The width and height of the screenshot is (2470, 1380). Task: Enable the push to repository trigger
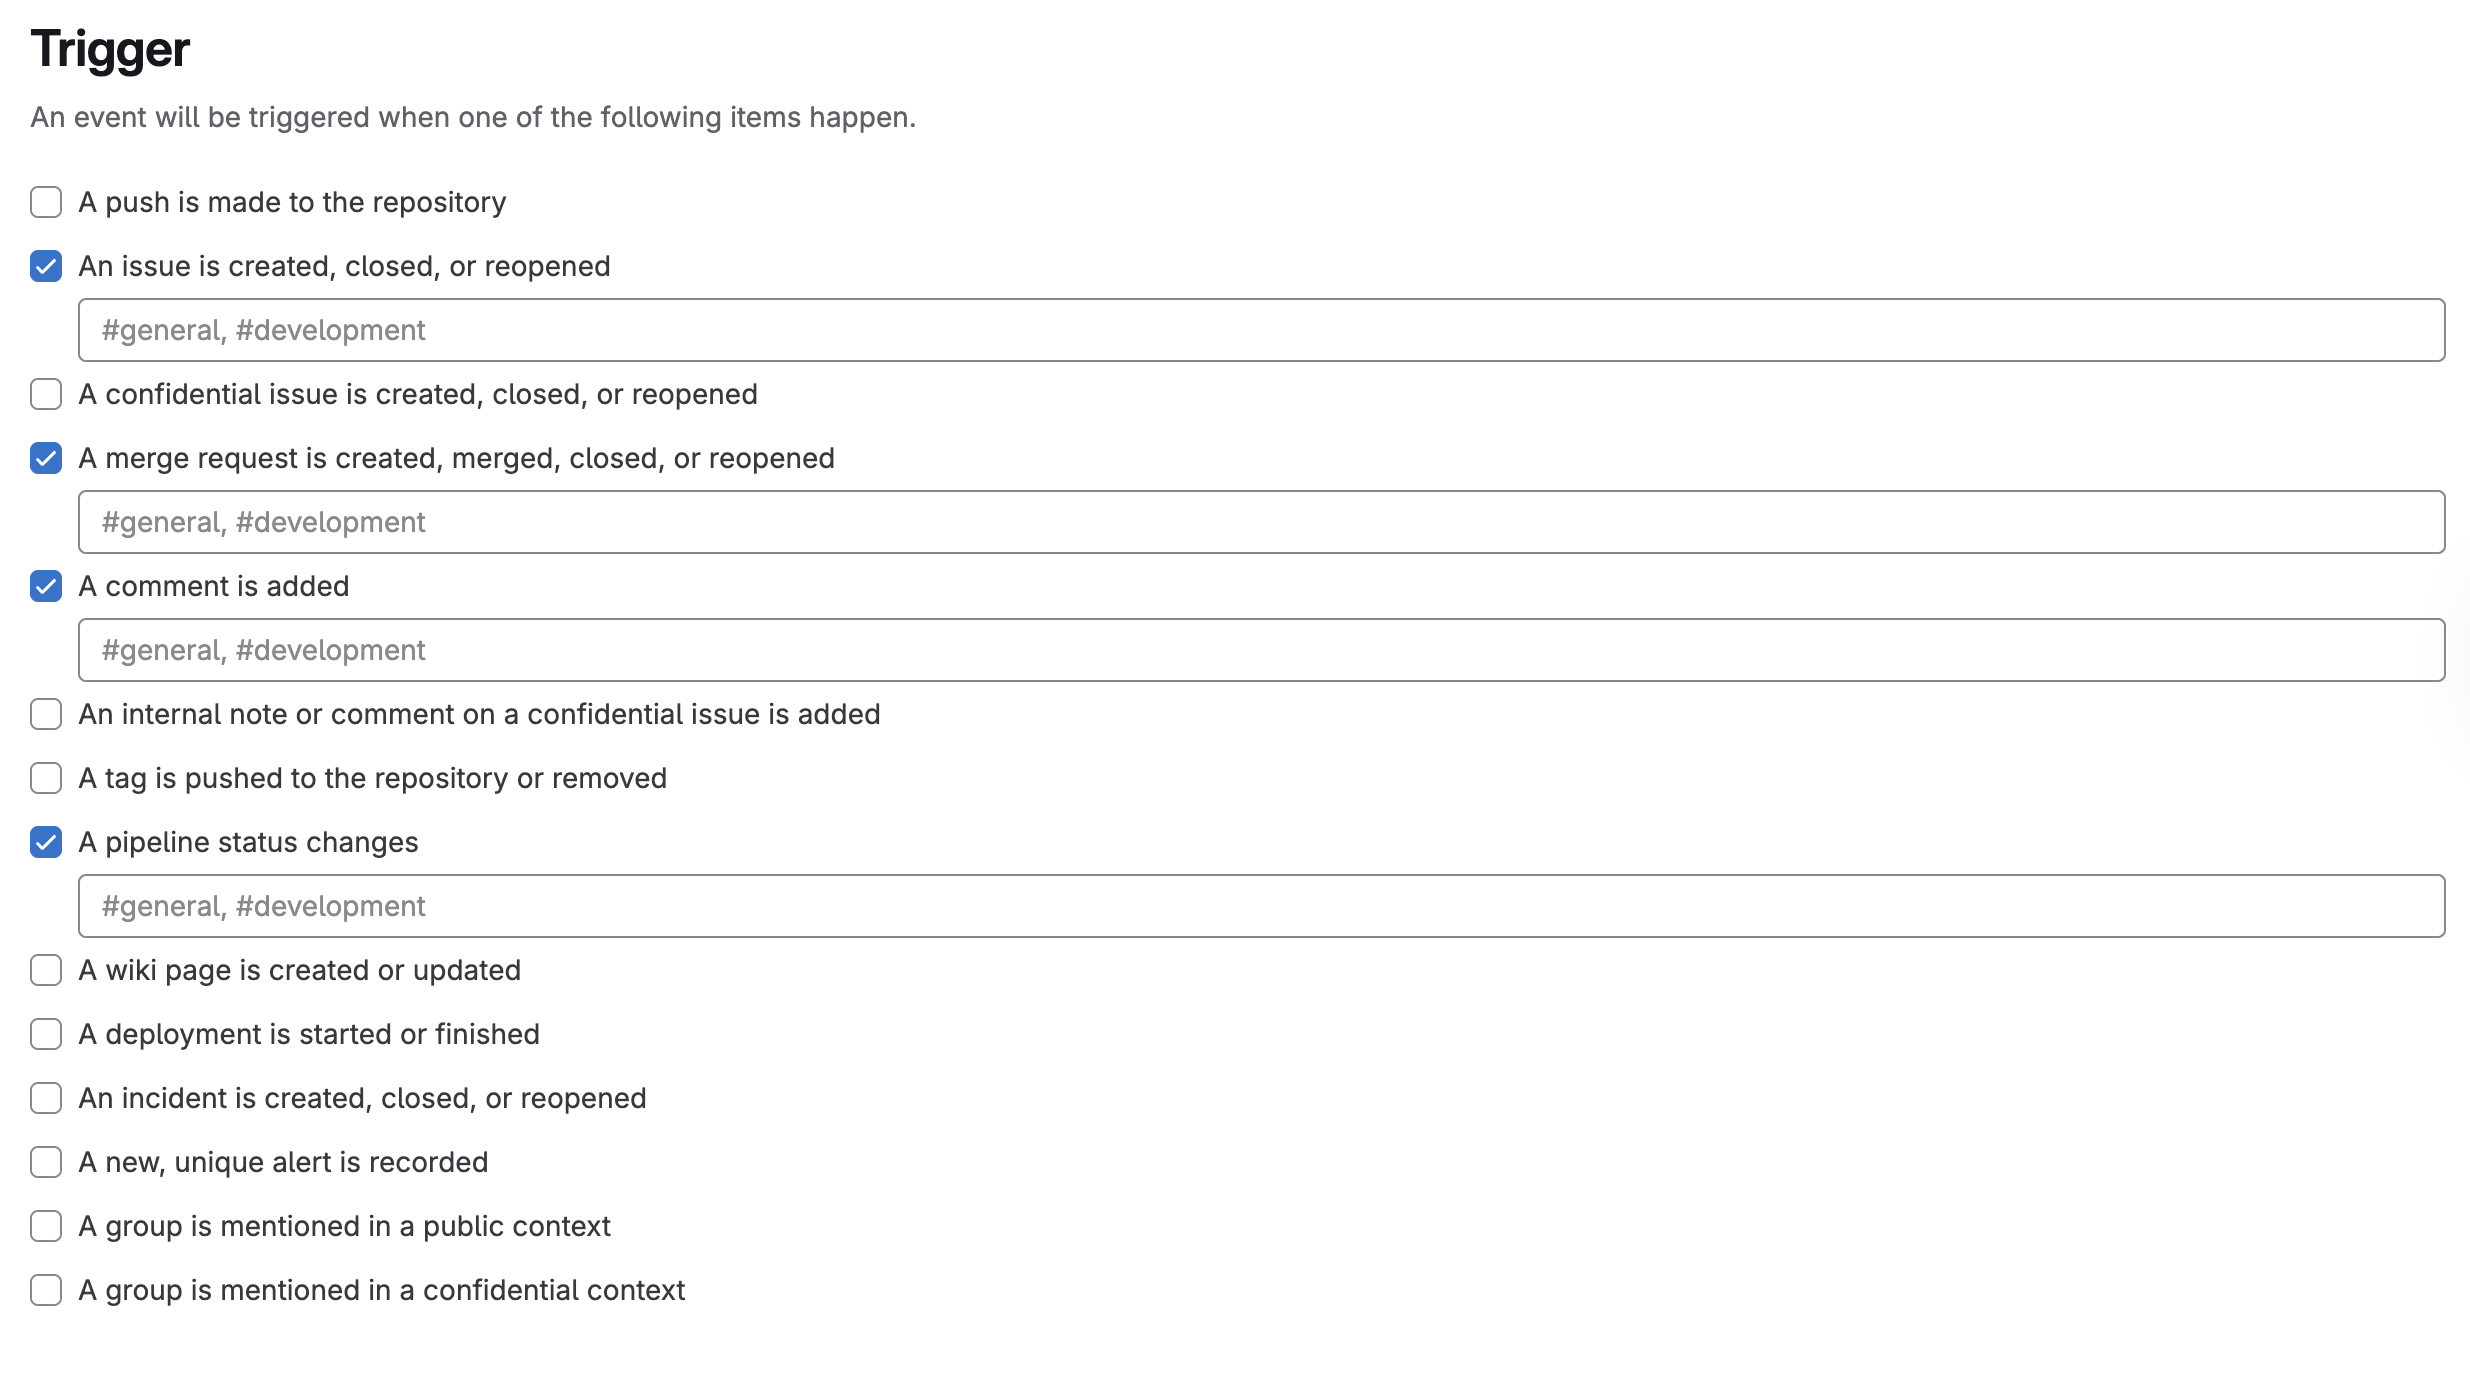click(x=46, y=202)
